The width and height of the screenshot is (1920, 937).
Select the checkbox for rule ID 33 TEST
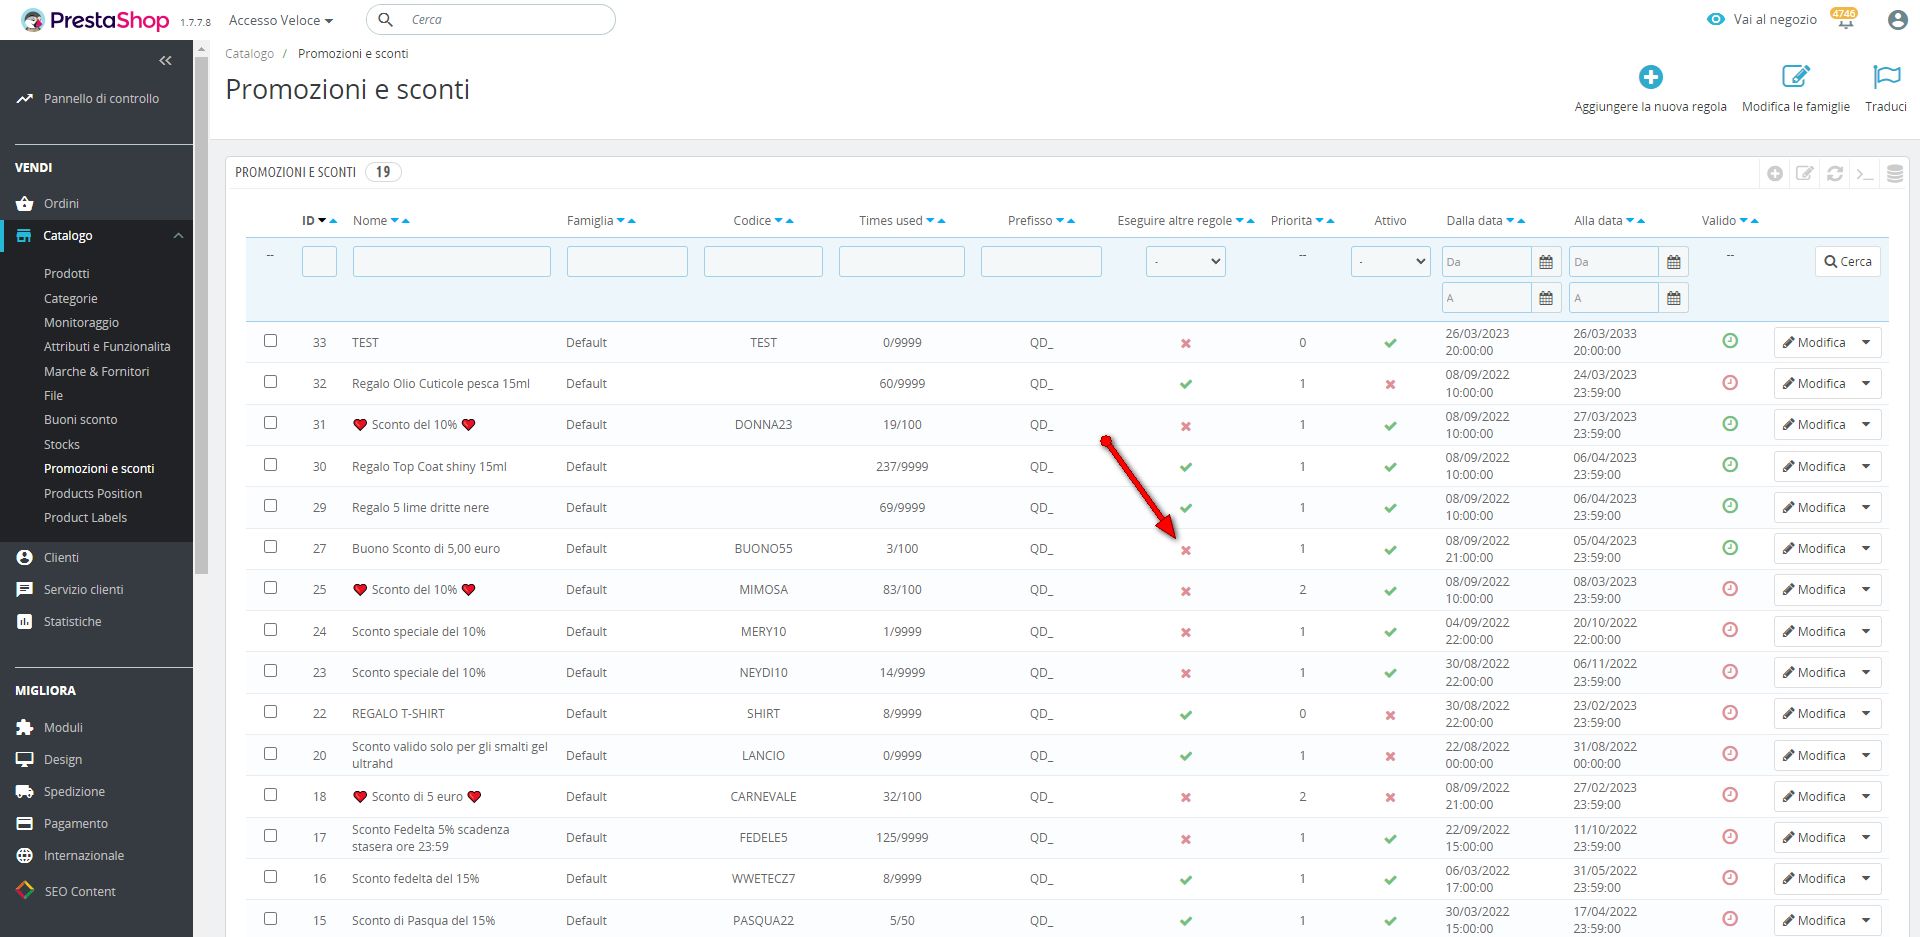pyautogui.click(x=270, y=341)
